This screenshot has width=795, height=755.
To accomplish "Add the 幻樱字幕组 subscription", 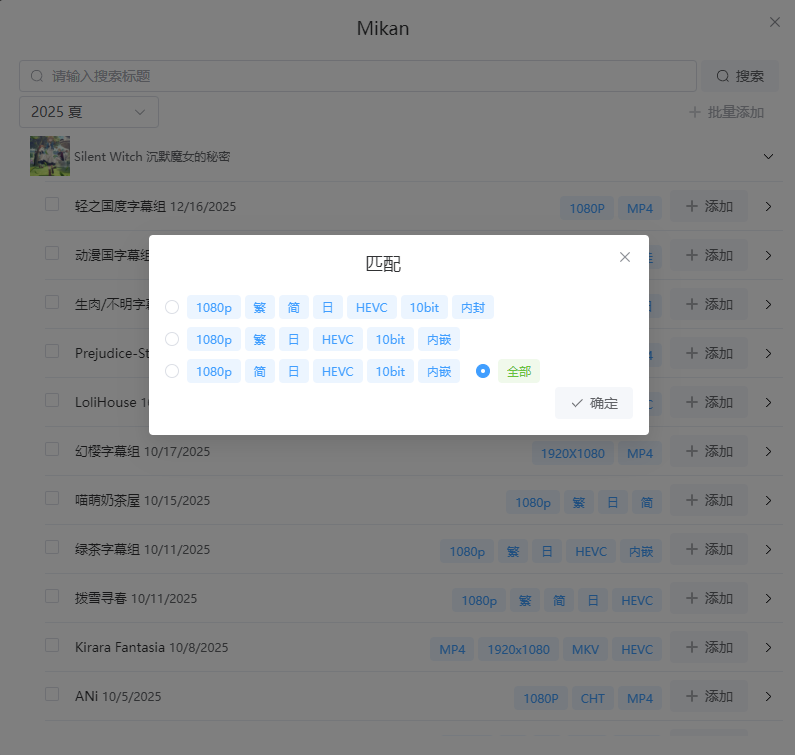I will [x=709, y=451].
